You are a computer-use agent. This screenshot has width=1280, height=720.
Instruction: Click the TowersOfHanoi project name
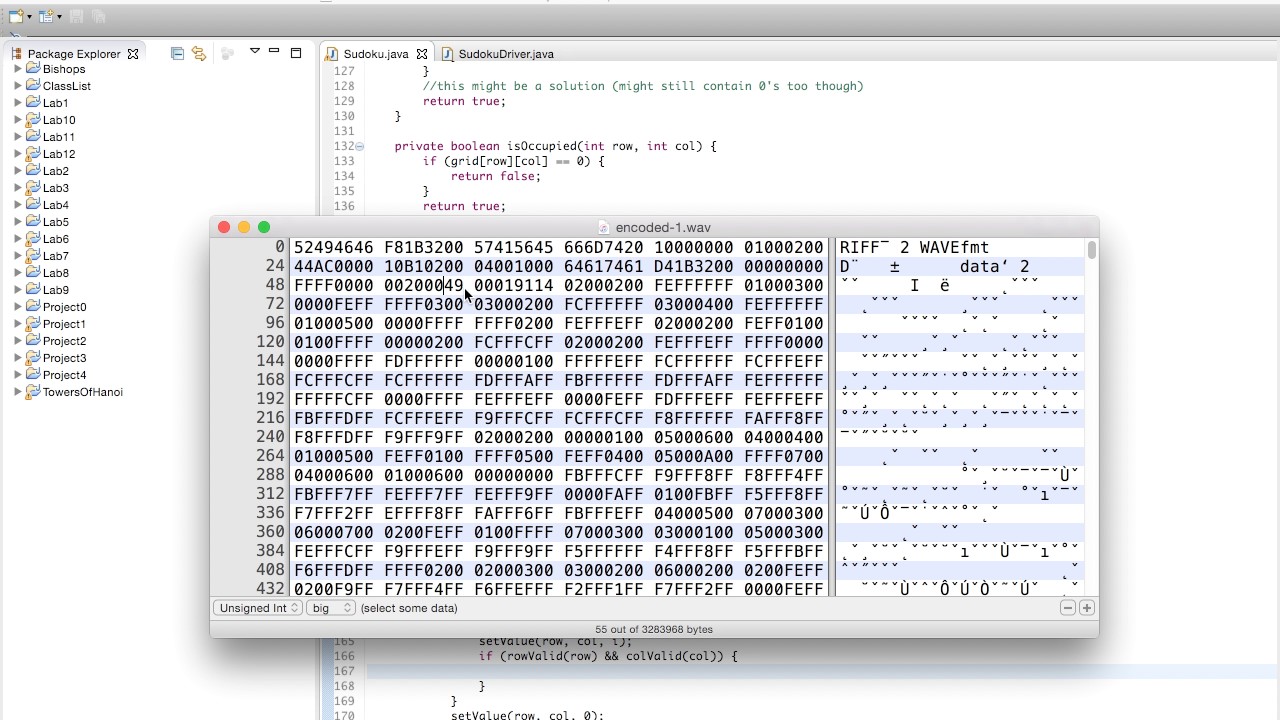(83, 392)
